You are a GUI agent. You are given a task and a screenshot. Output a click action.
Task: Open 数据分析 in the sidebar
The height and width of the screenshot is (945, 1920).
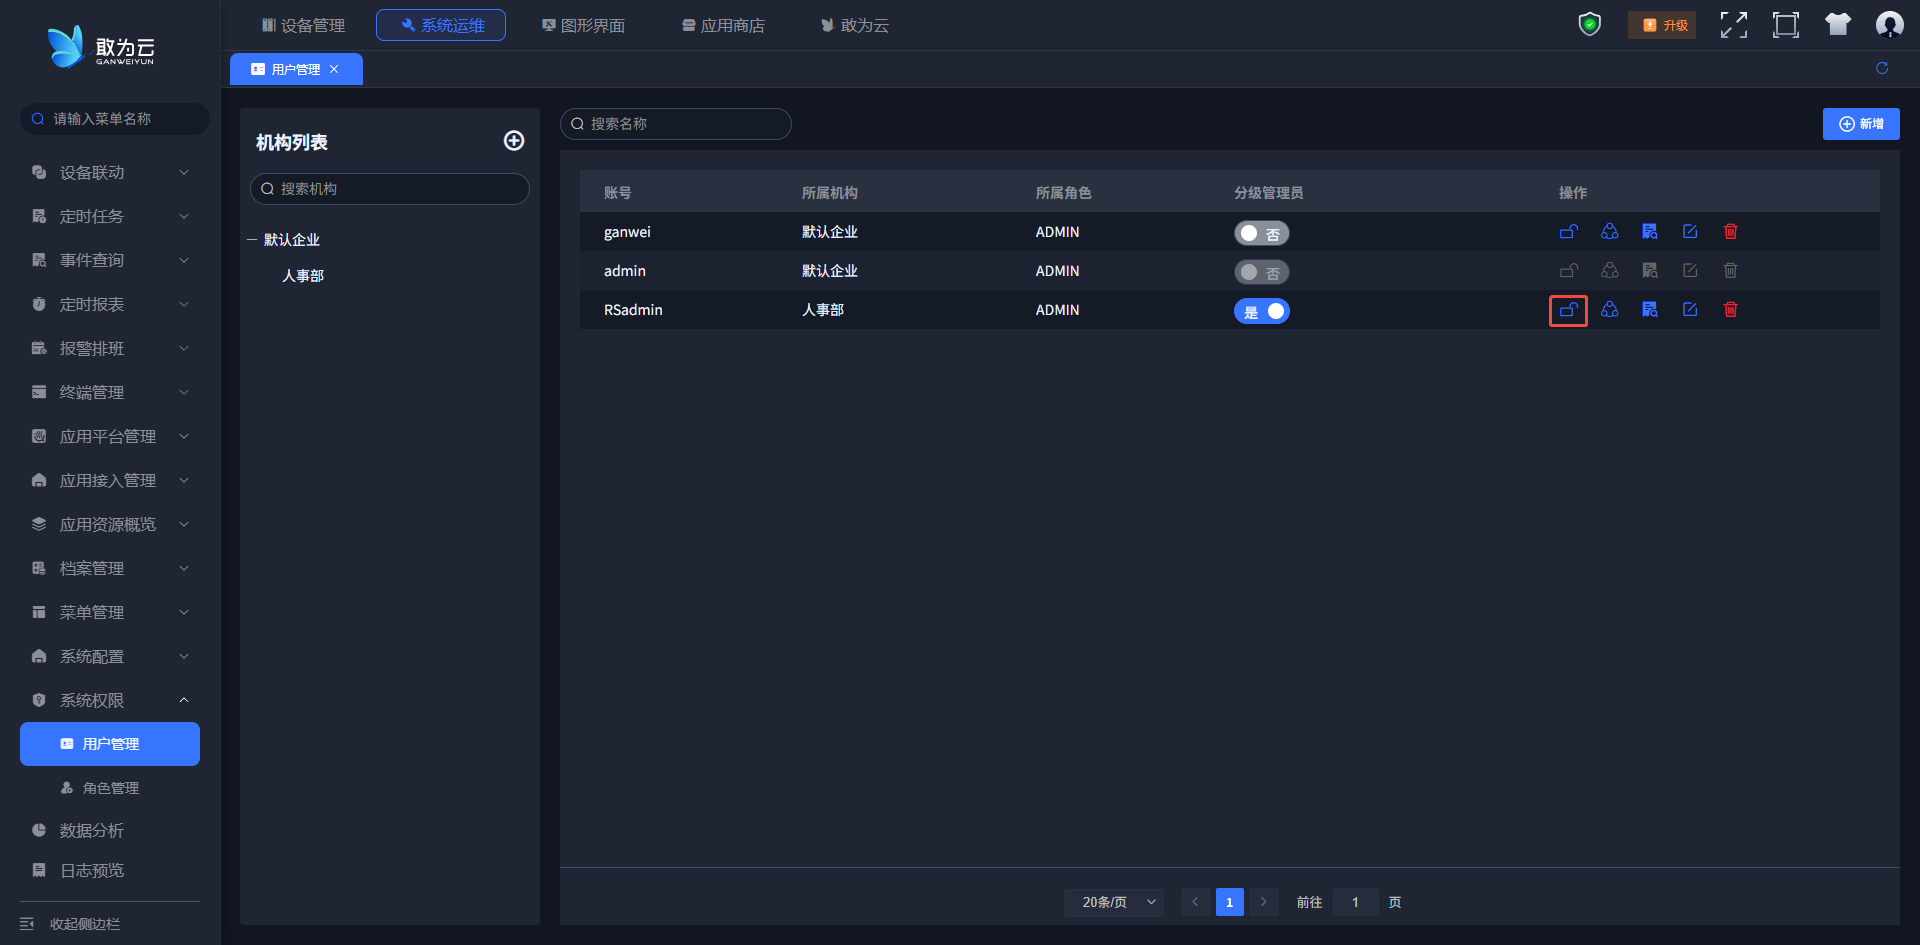[110, 831]
